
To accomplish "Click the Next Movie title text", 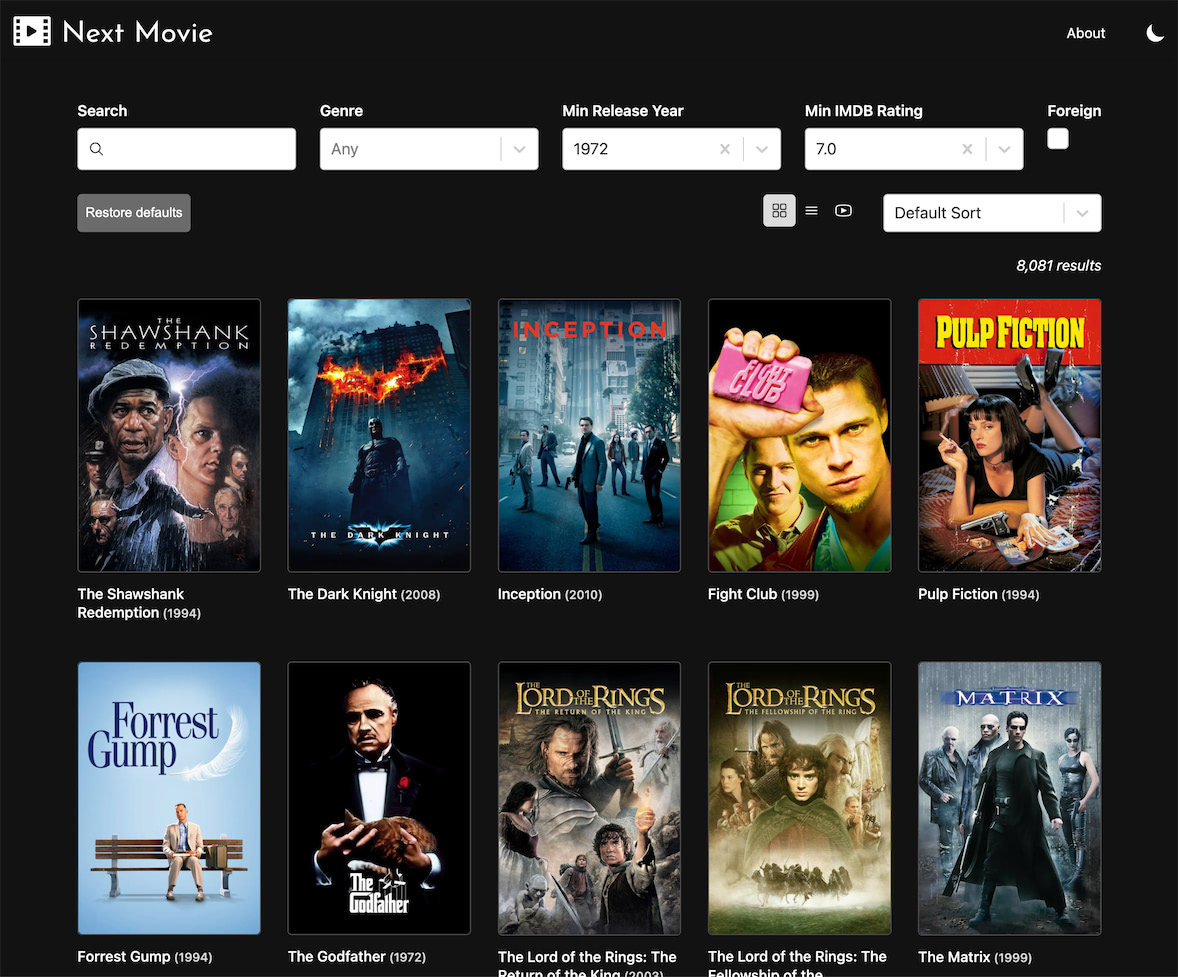I will tap(137, 32).
